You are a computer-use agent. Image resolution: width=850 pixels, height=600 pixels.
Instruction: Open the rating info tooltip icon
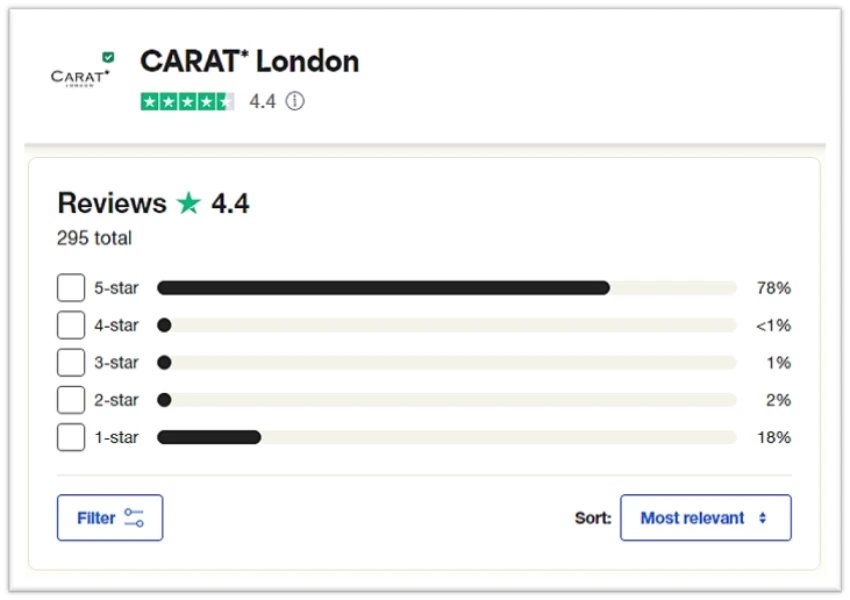tap(294, 101)
